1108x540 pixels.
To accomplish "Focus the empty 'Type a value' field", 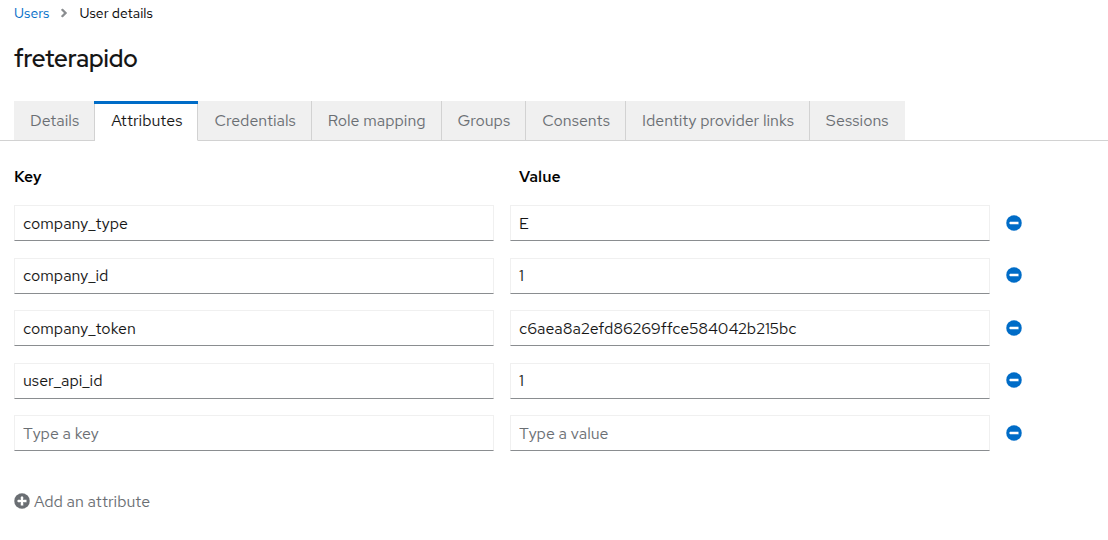I will point(749,433).
